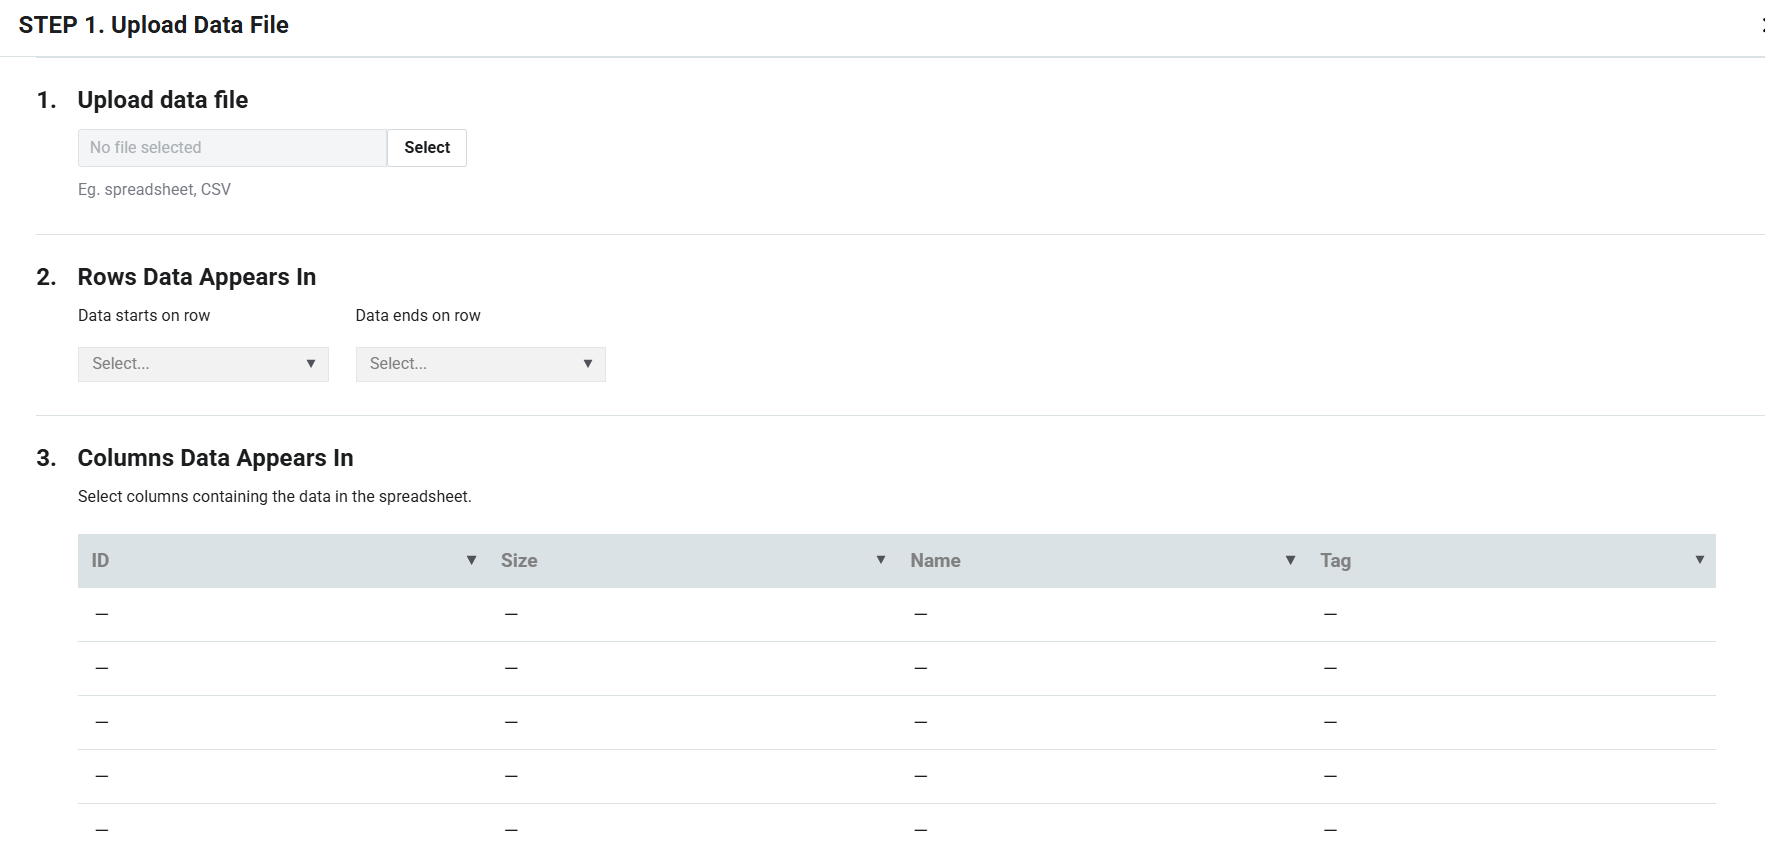Click the arrow icon in the Size column header

tap(881, 560)
